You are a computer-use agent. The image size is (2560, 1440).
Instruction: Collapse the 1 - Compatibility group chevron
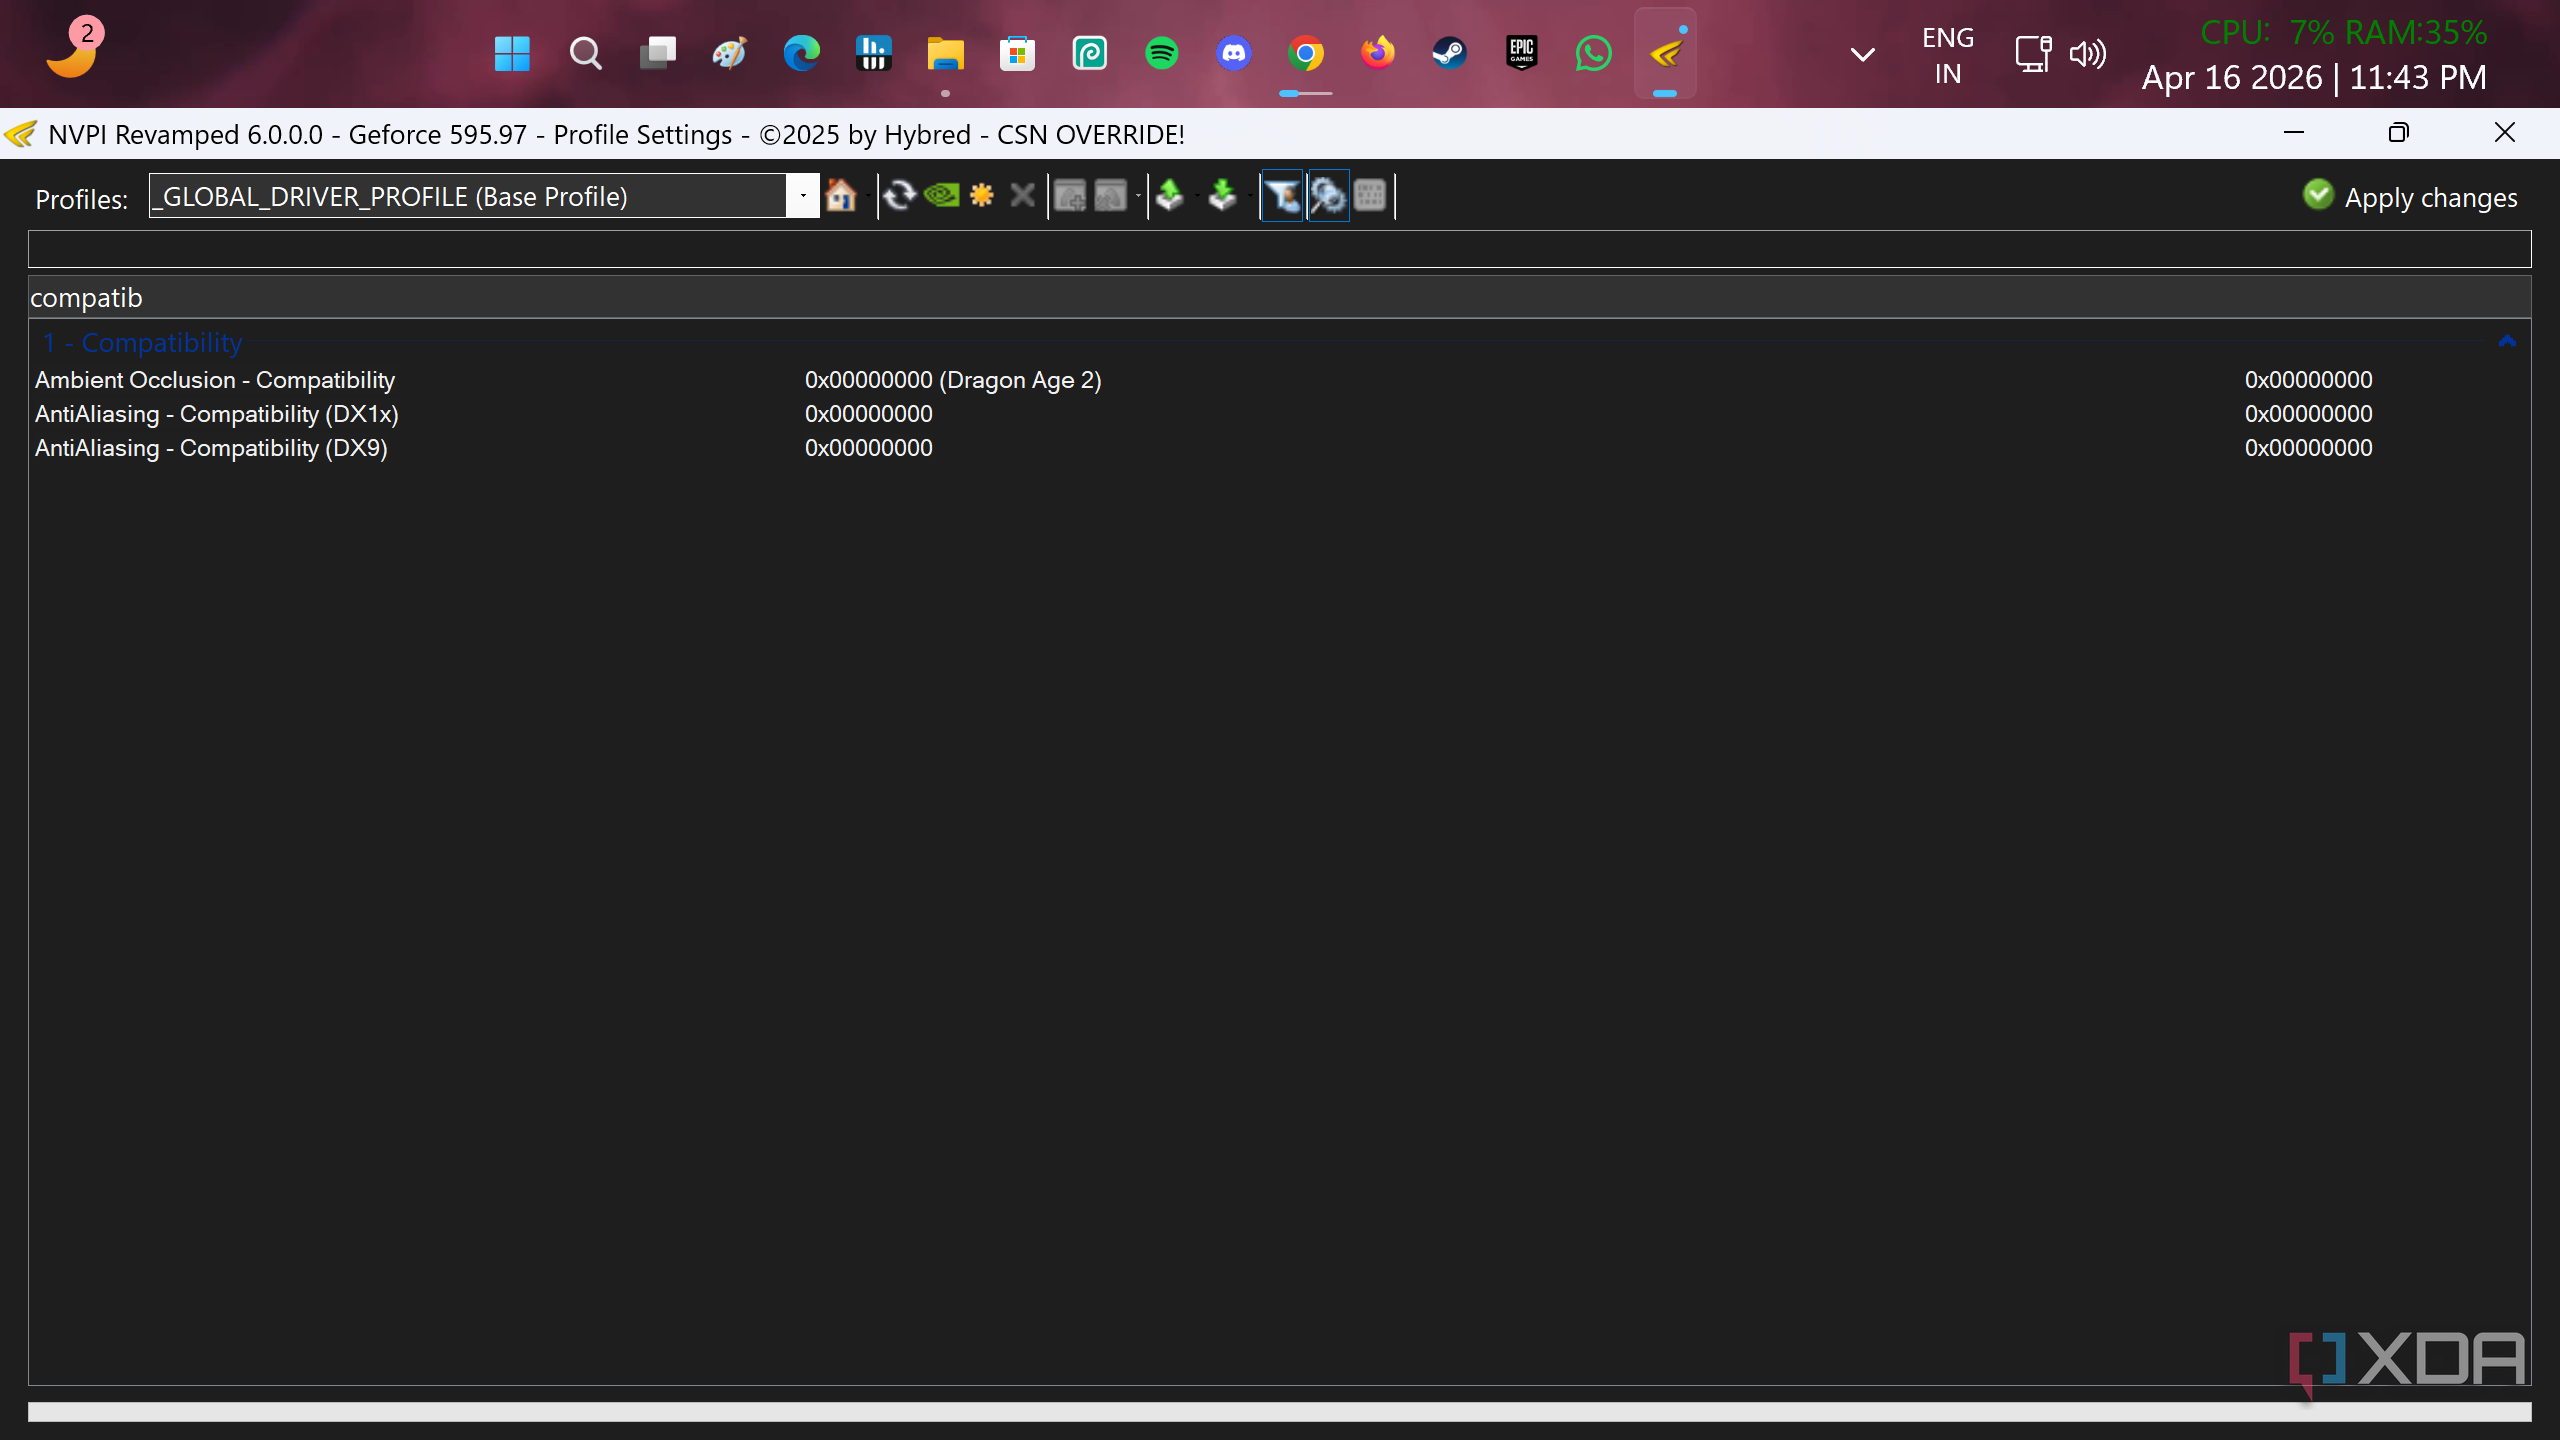coord(2507,342)
